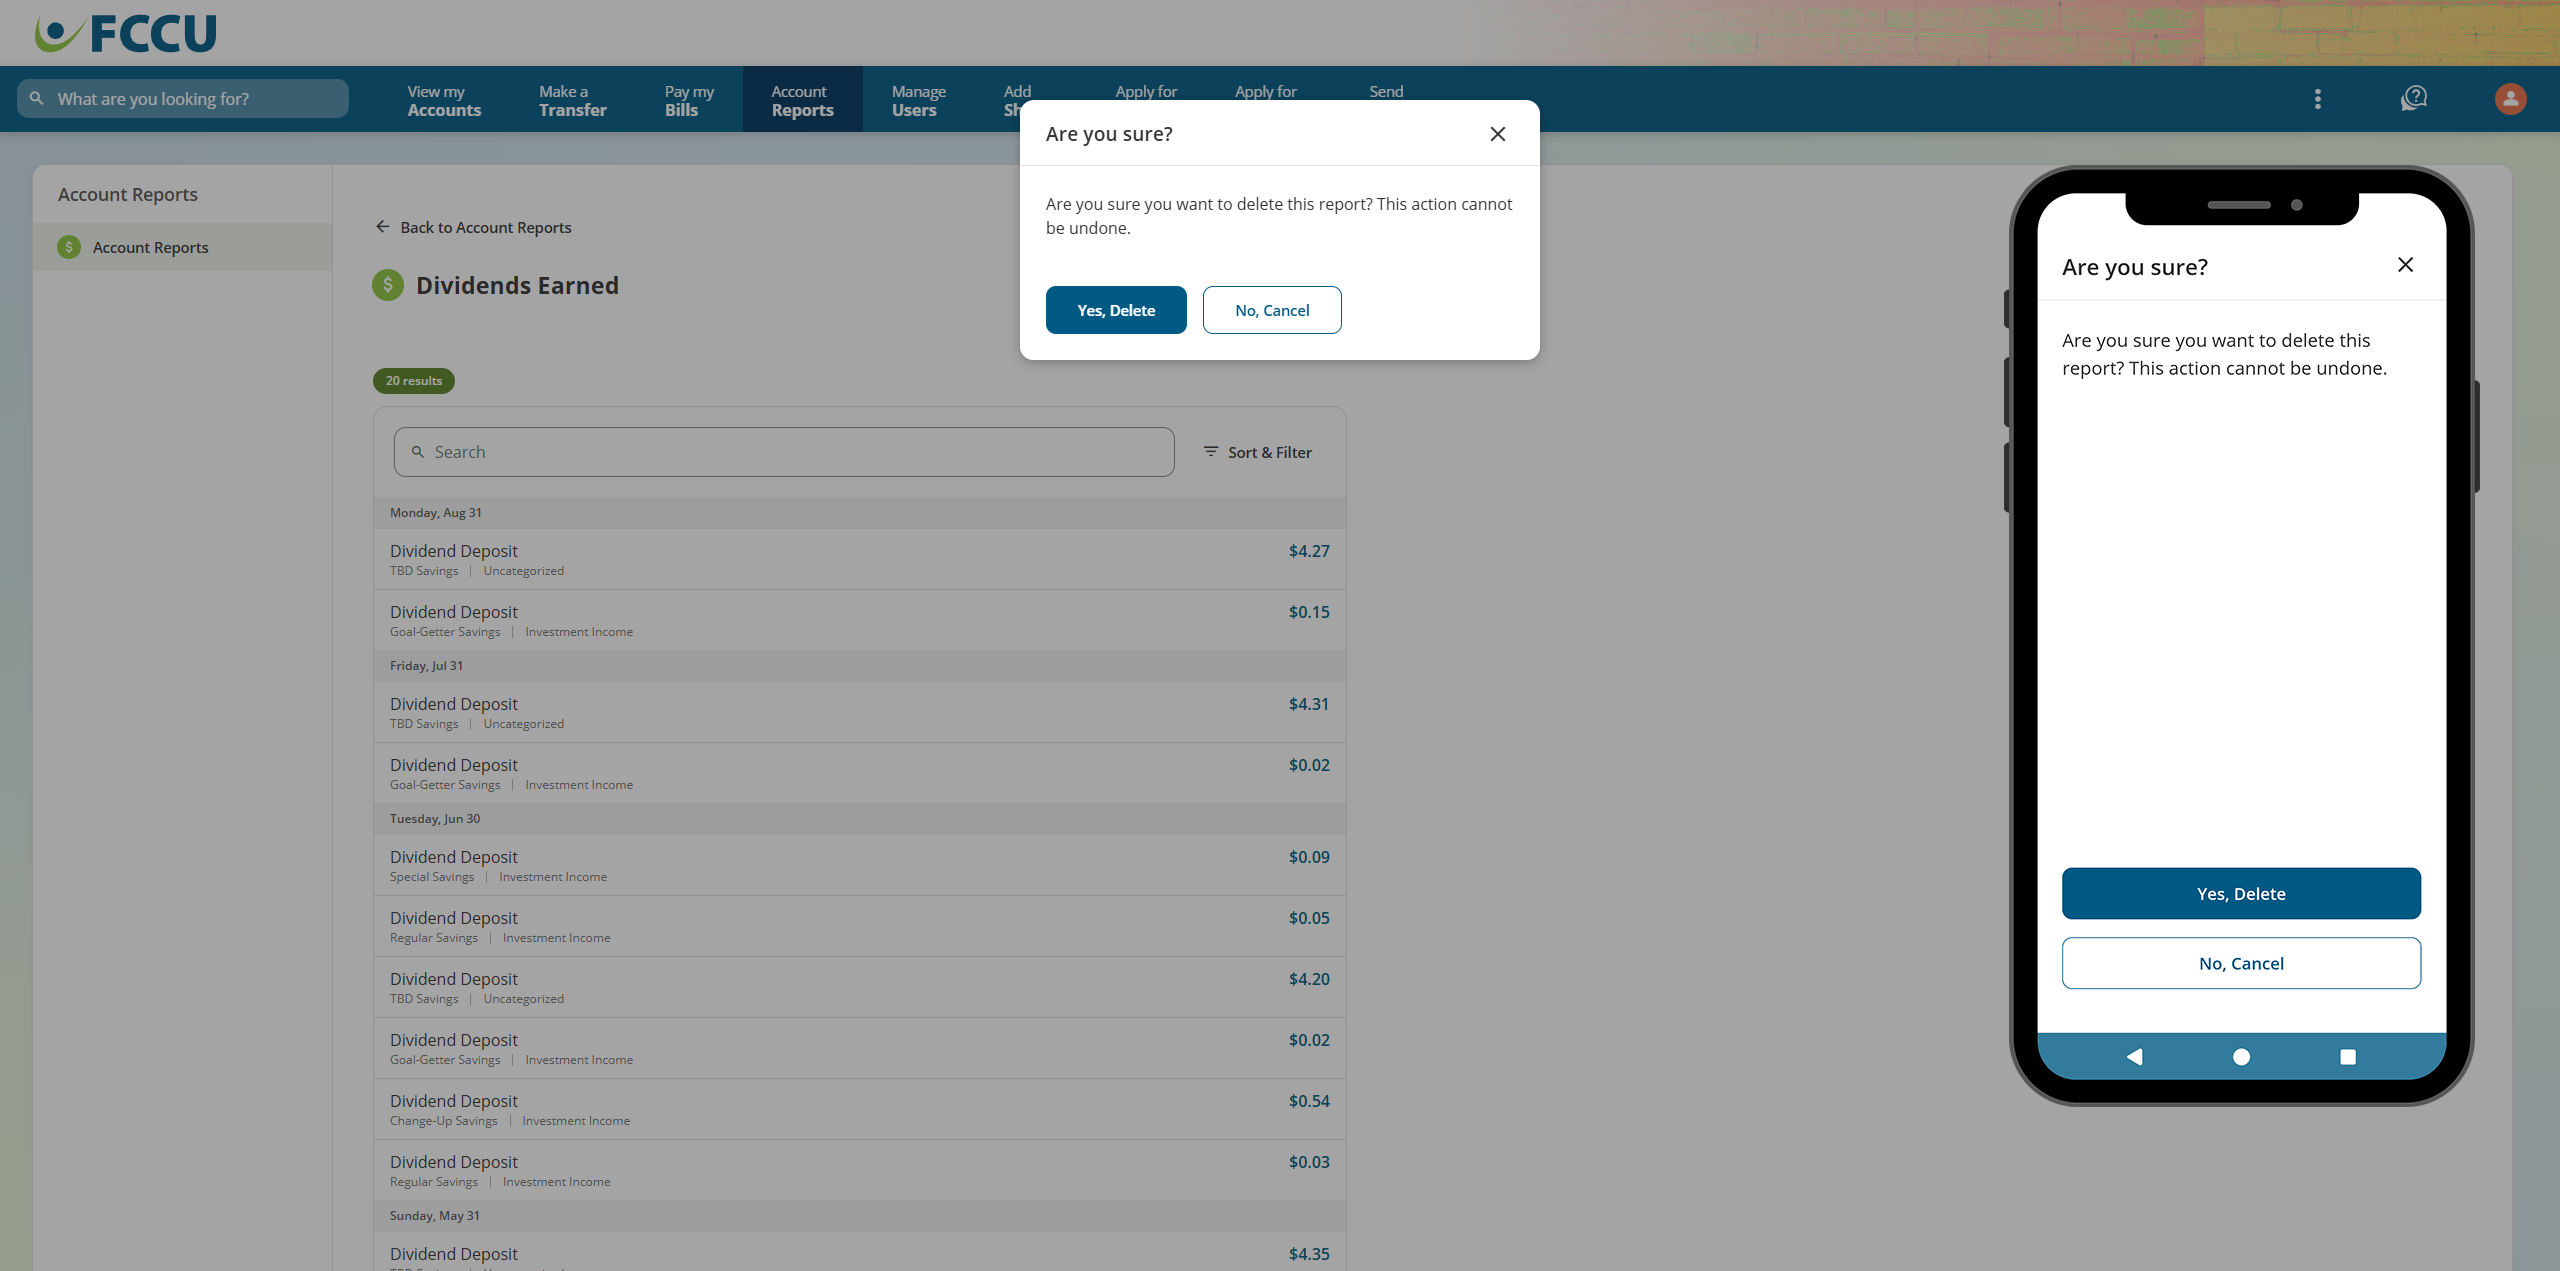Click the first 'Apply for' nav item
Image resolution: width=2560 pixels, height=1271 pixels.
[1146, 91]
